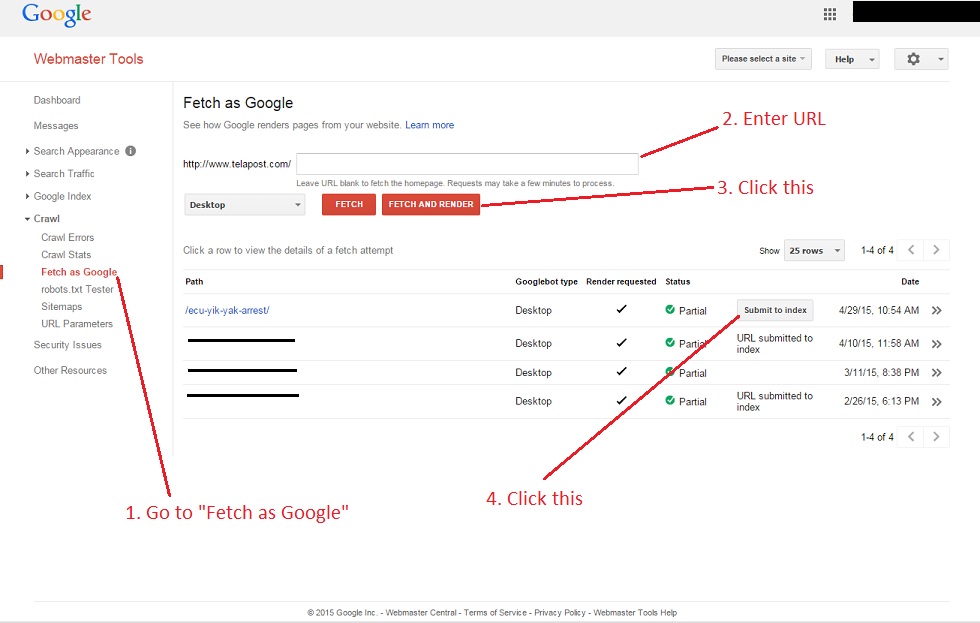
Task: Open Webmaster Tools Help footer link
Action: [x=635, y=612]
